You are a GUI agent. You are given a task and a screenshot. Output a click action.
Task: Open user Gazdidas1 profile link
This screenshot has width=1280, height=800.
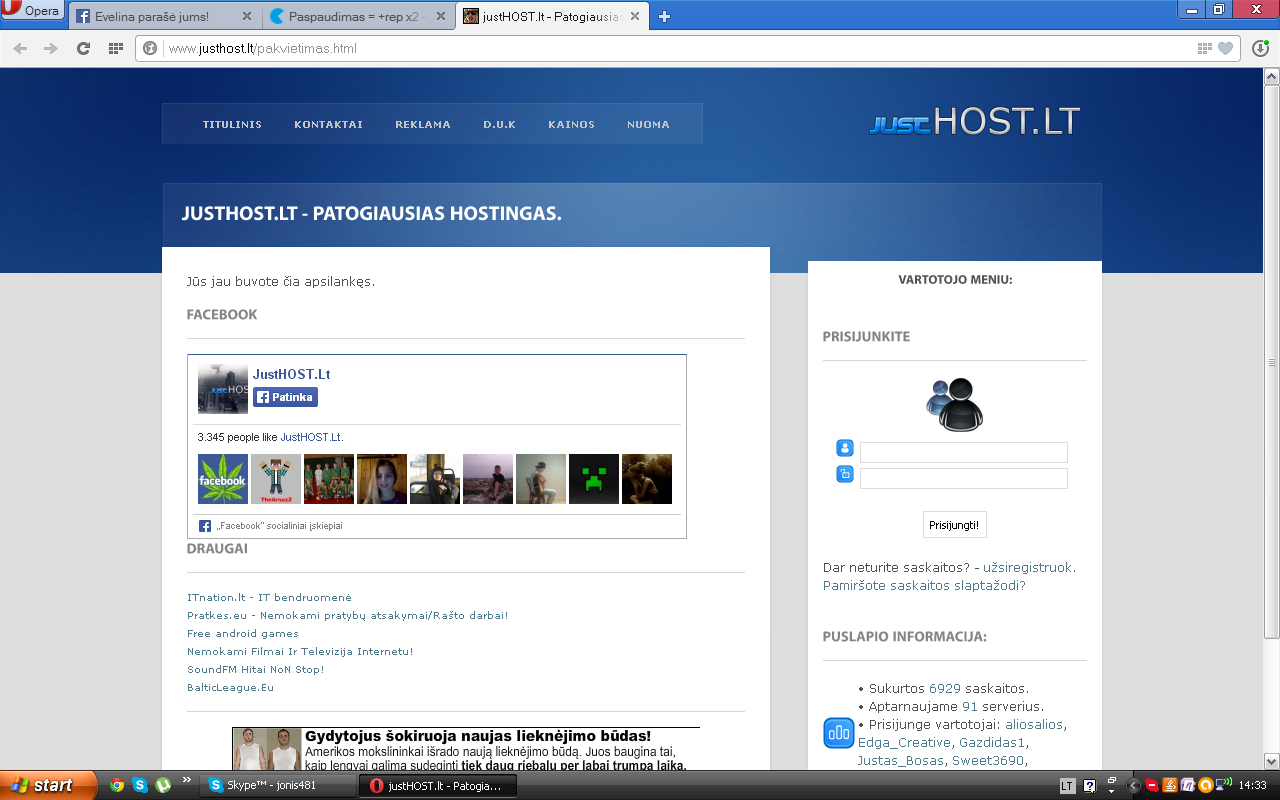point(992,742)
